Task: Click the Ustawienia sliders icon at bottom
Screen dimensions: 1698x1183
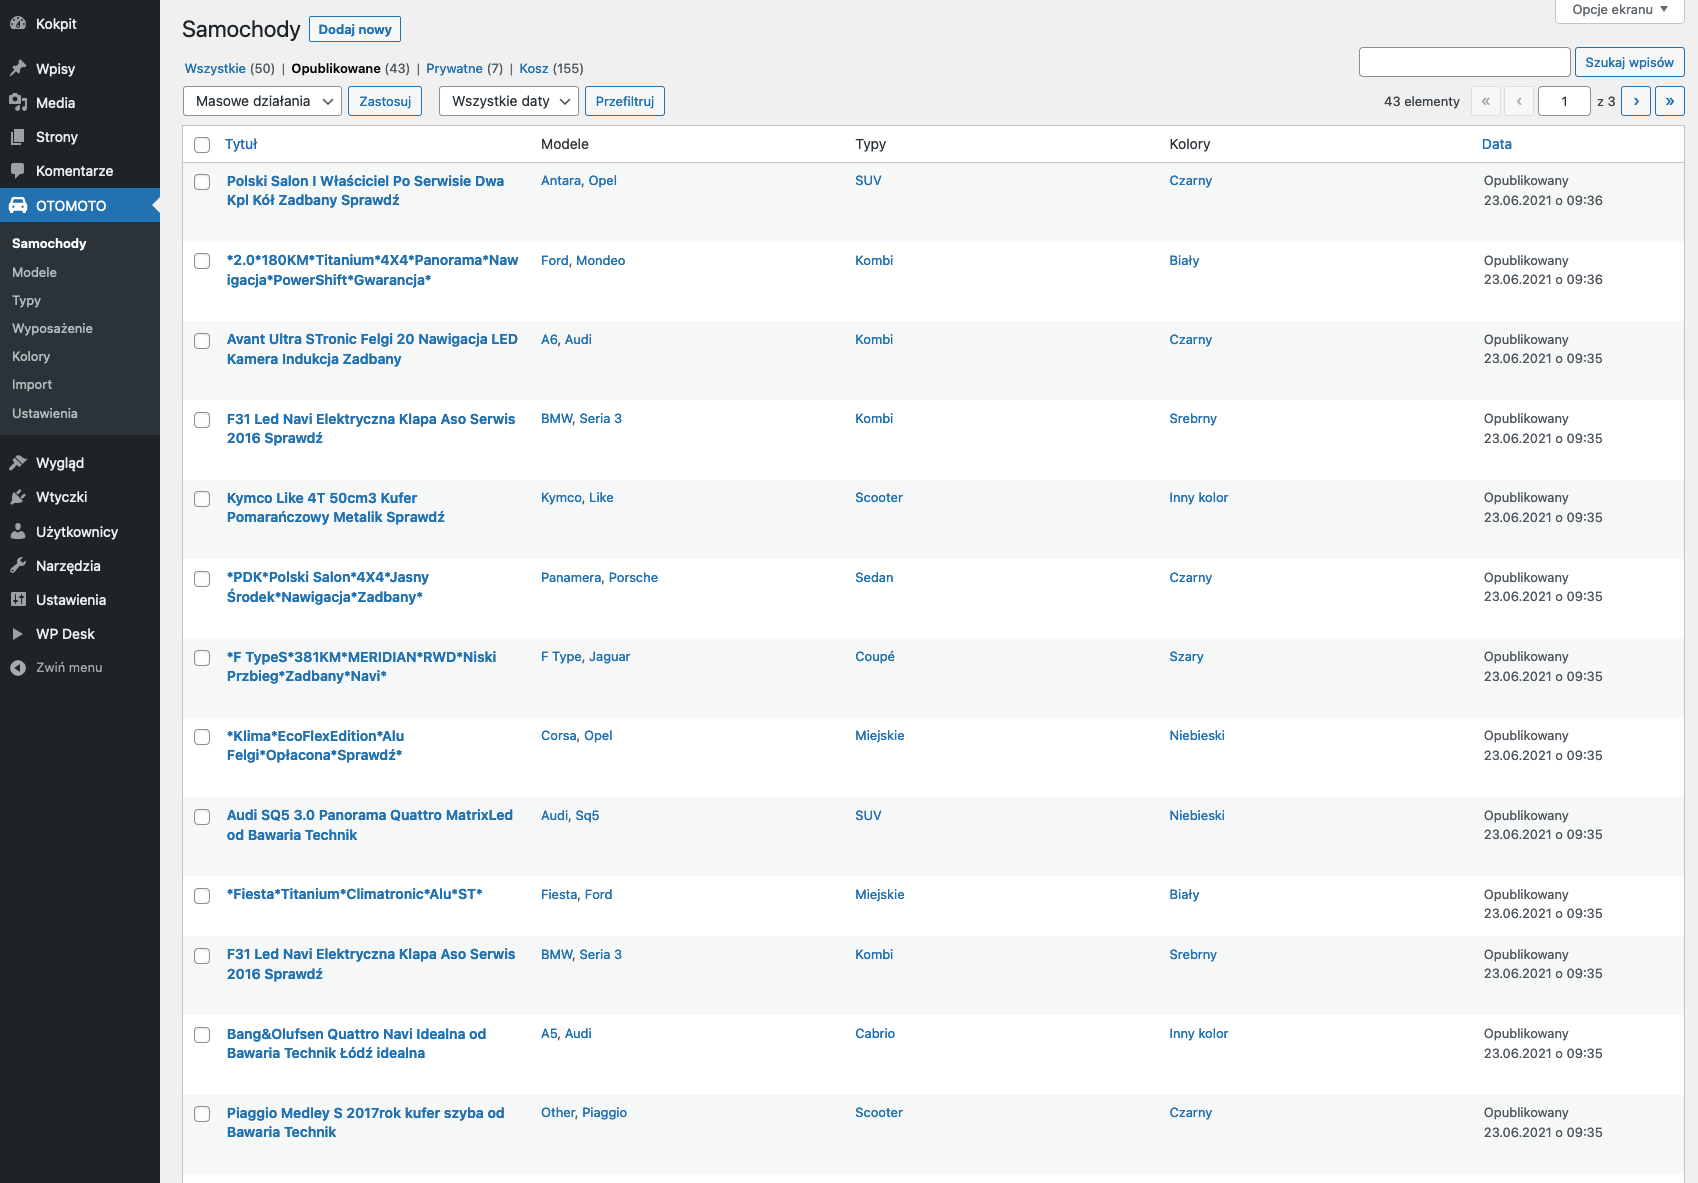Action: pyautogui.click(x=18, y=599)
